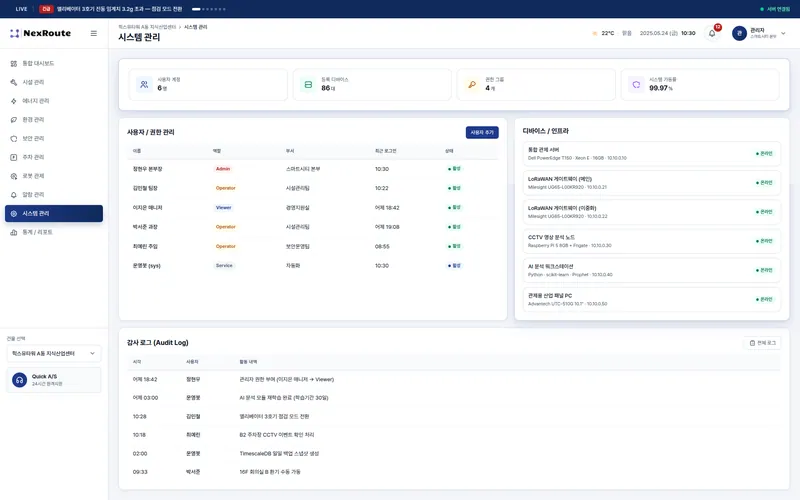The width and height of the screenshot is (800, 500).
Task: Click audit log entry at 어제 18:42
Action: tap(454, 380)
